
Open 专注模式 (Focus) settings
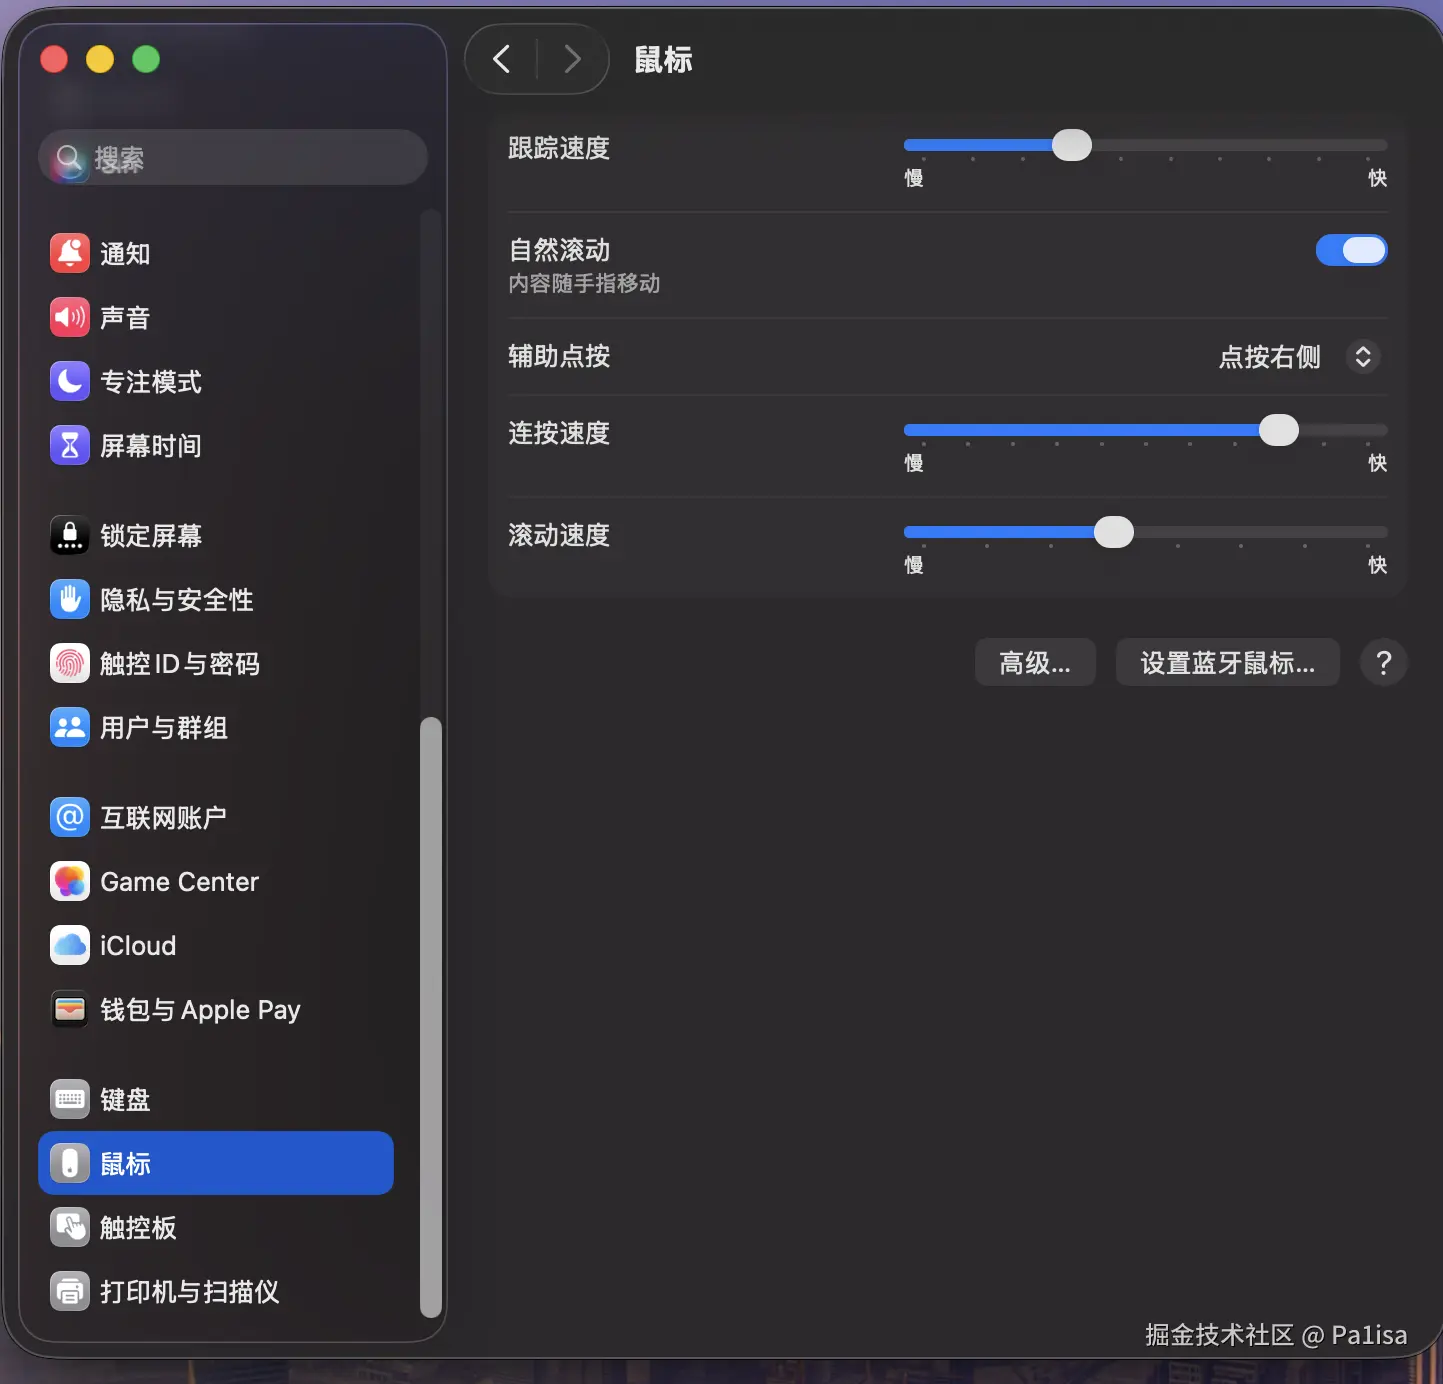coord(69,381)
